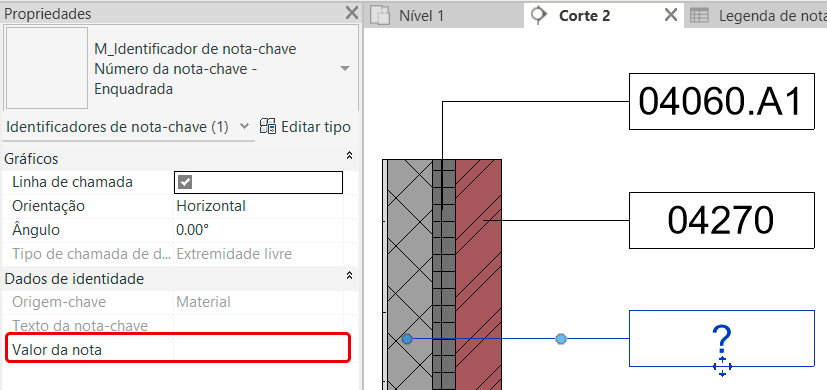
Task: Click the move grip below the question mark
Action: [722, 367]
